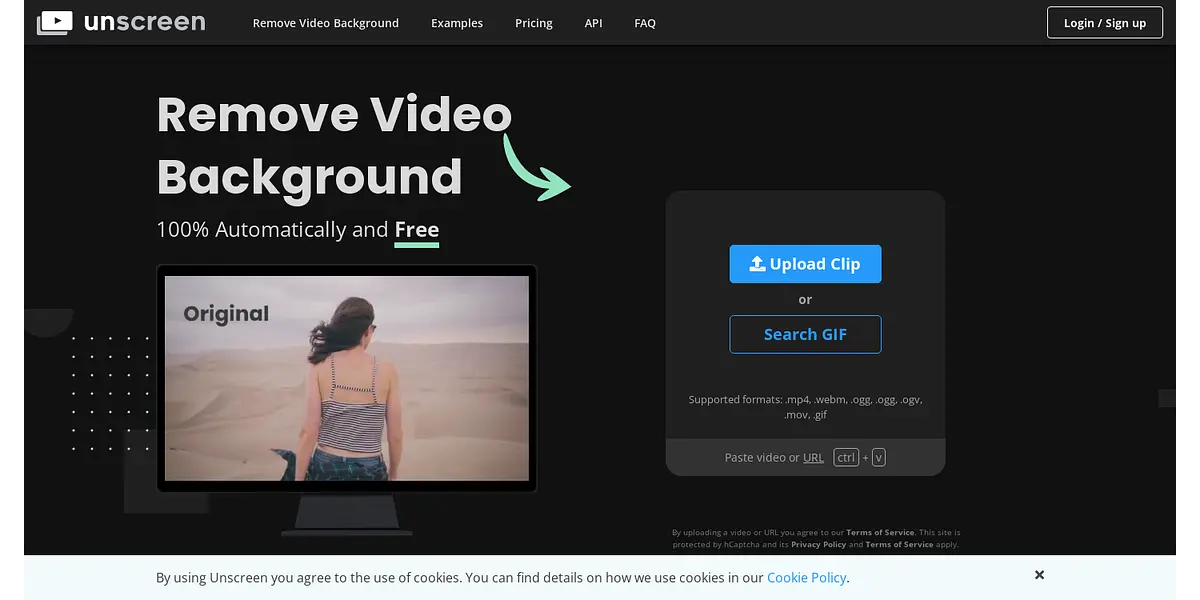Click the 'Paste video or' text

tap(762, 458)
